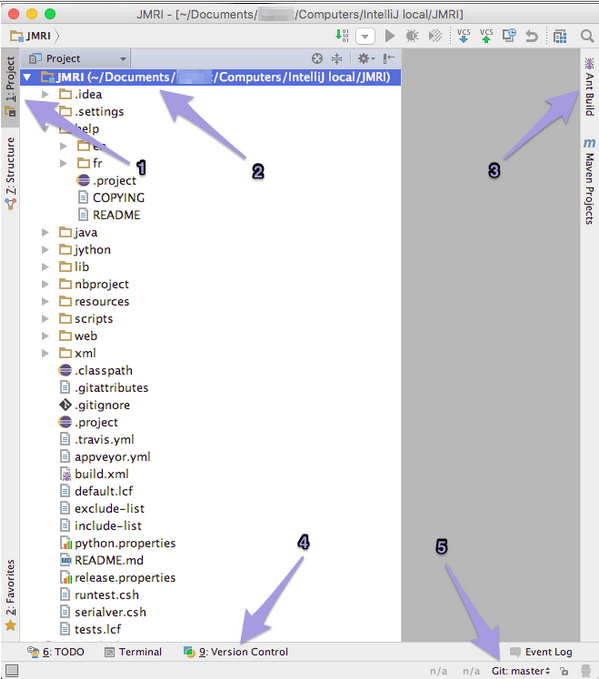Click the Git: master branch widget

coord(521,671)
